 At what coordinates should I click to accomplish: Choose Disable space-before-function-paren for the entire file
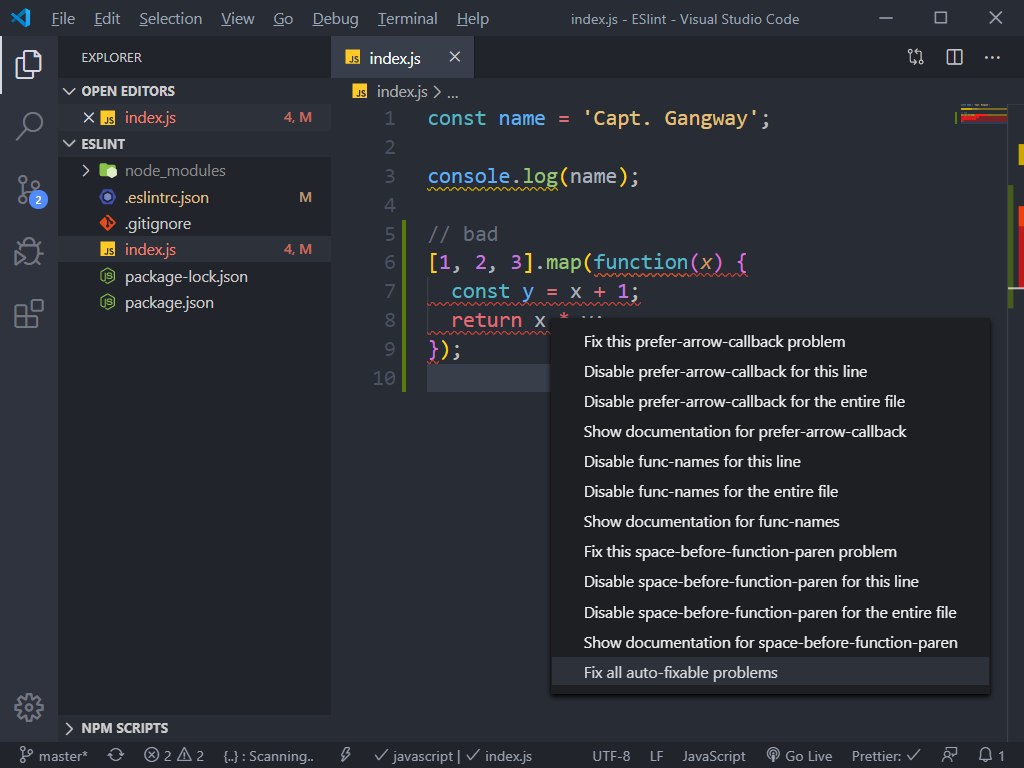coord(771,613)
